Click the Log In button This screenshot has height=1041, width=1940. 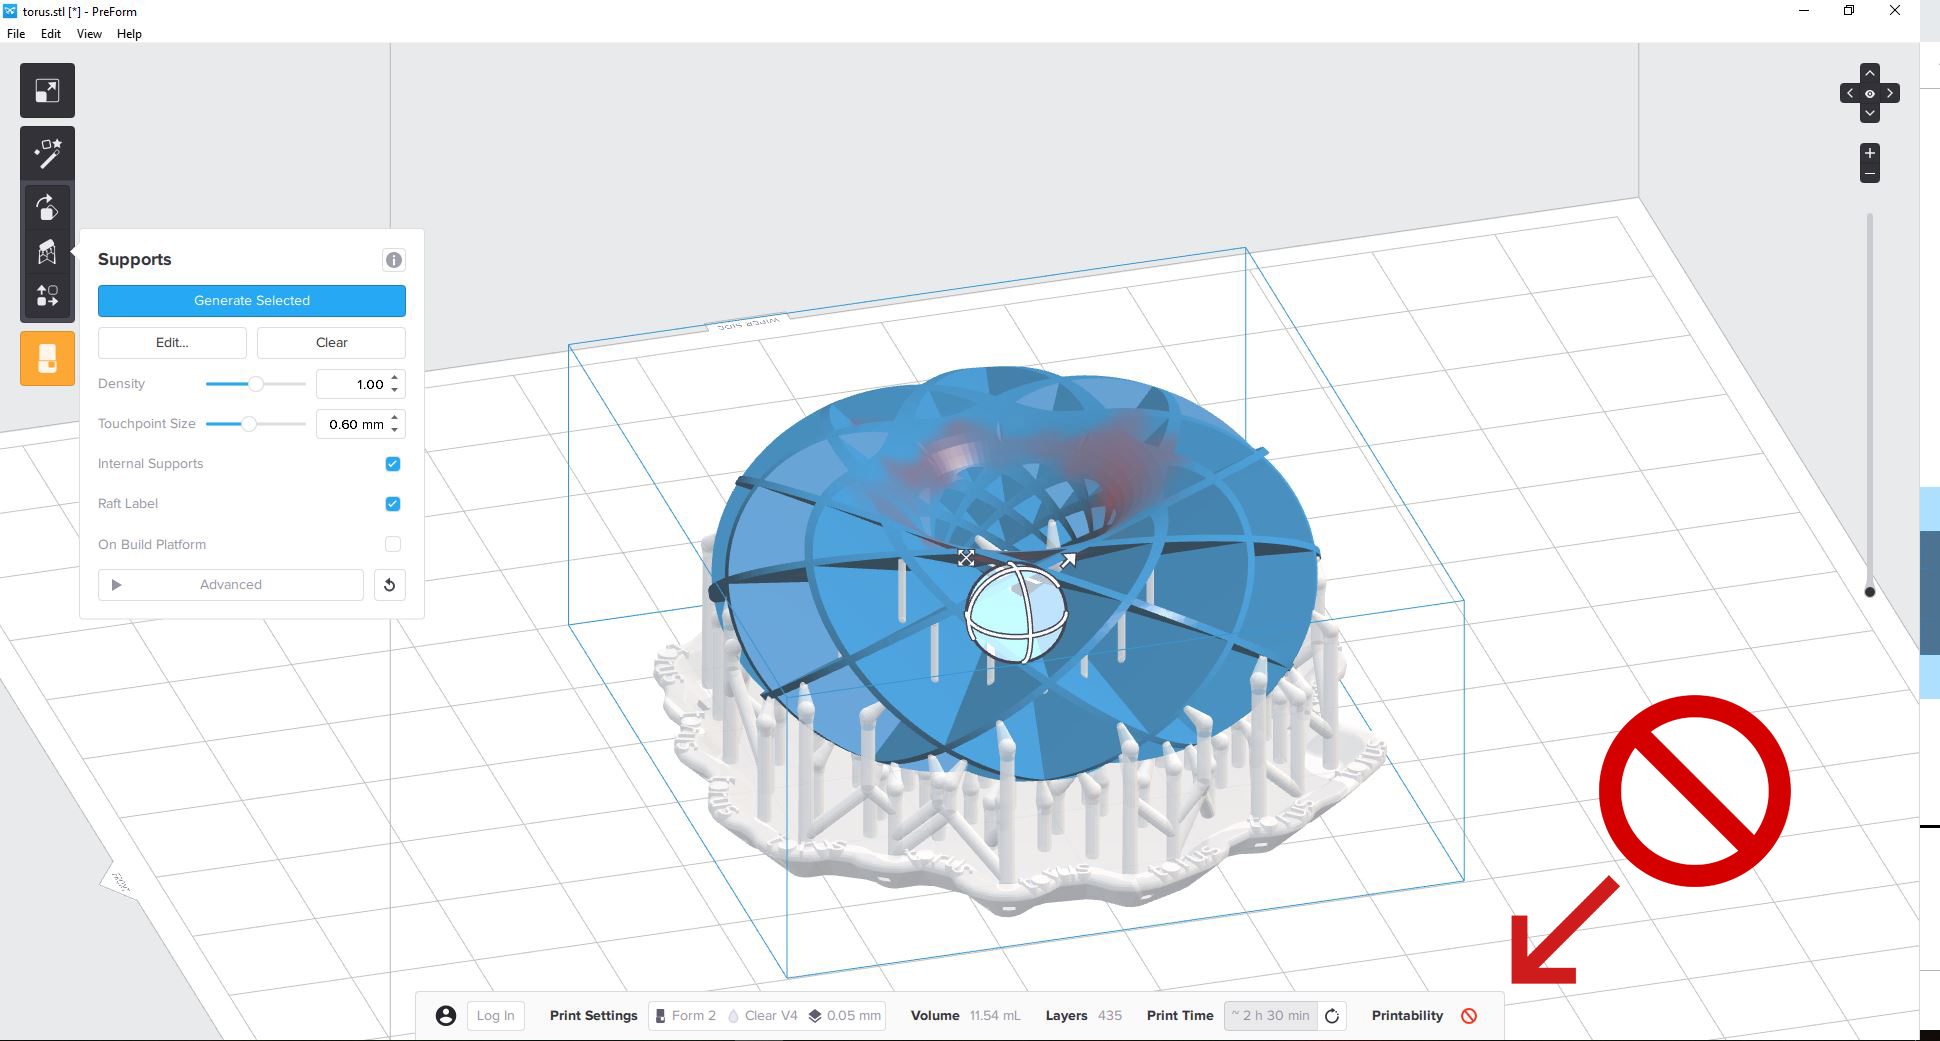pyautogui.click(x=496, y=1016)
